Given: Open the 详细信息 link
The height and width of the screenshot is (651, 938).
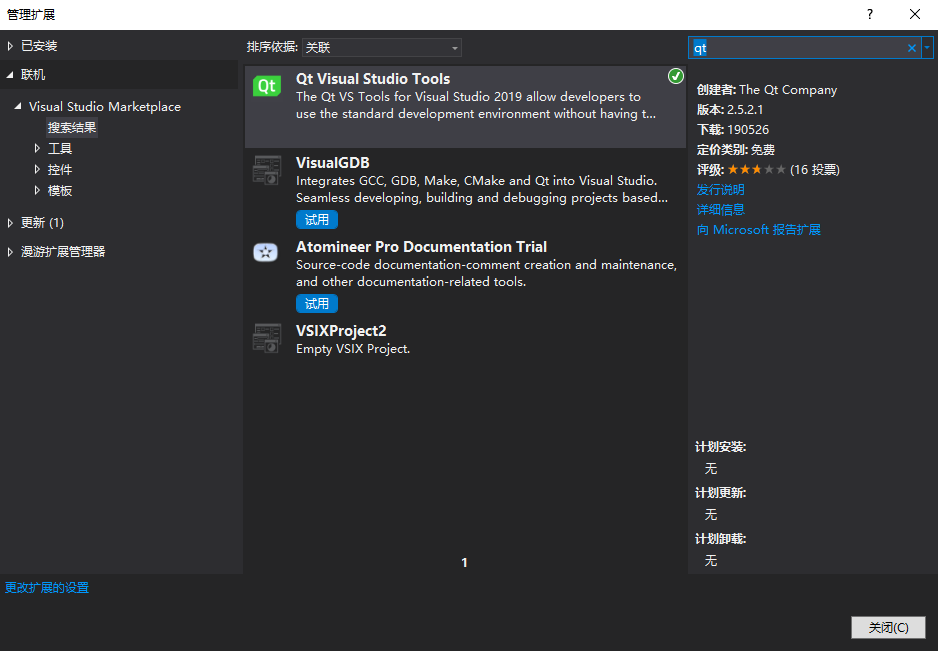Looking at the screenshot, I should coord(720,209).
